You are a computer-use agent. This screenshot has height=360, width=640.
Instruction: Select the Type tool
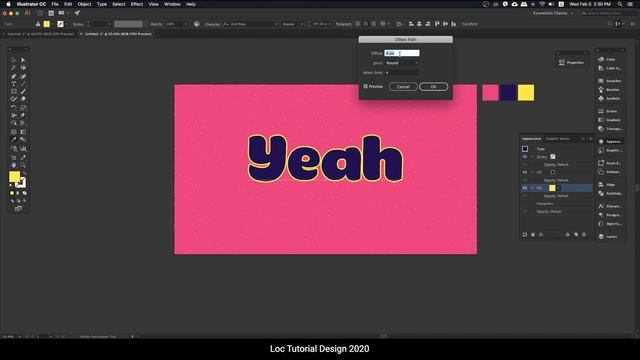[x=13, y=84]
